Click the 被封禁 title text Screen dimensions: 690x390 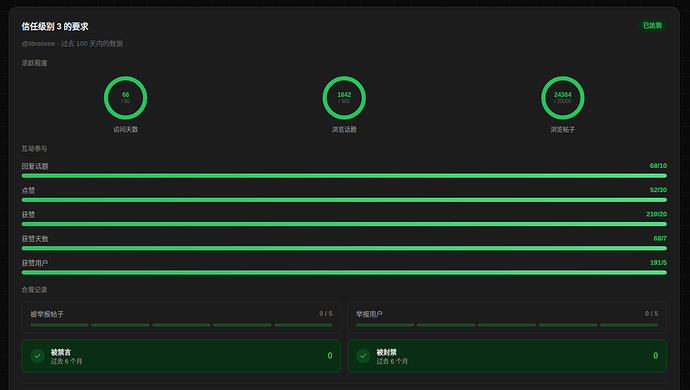click(x=386, y=352)
